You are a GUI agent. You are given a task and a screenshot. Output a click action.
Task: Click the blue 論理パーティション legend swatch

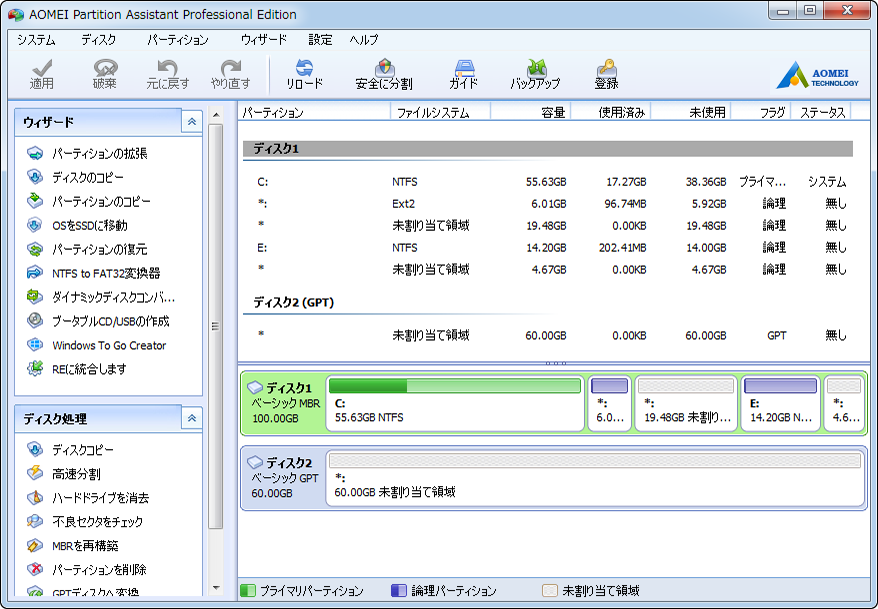[399, 591]
